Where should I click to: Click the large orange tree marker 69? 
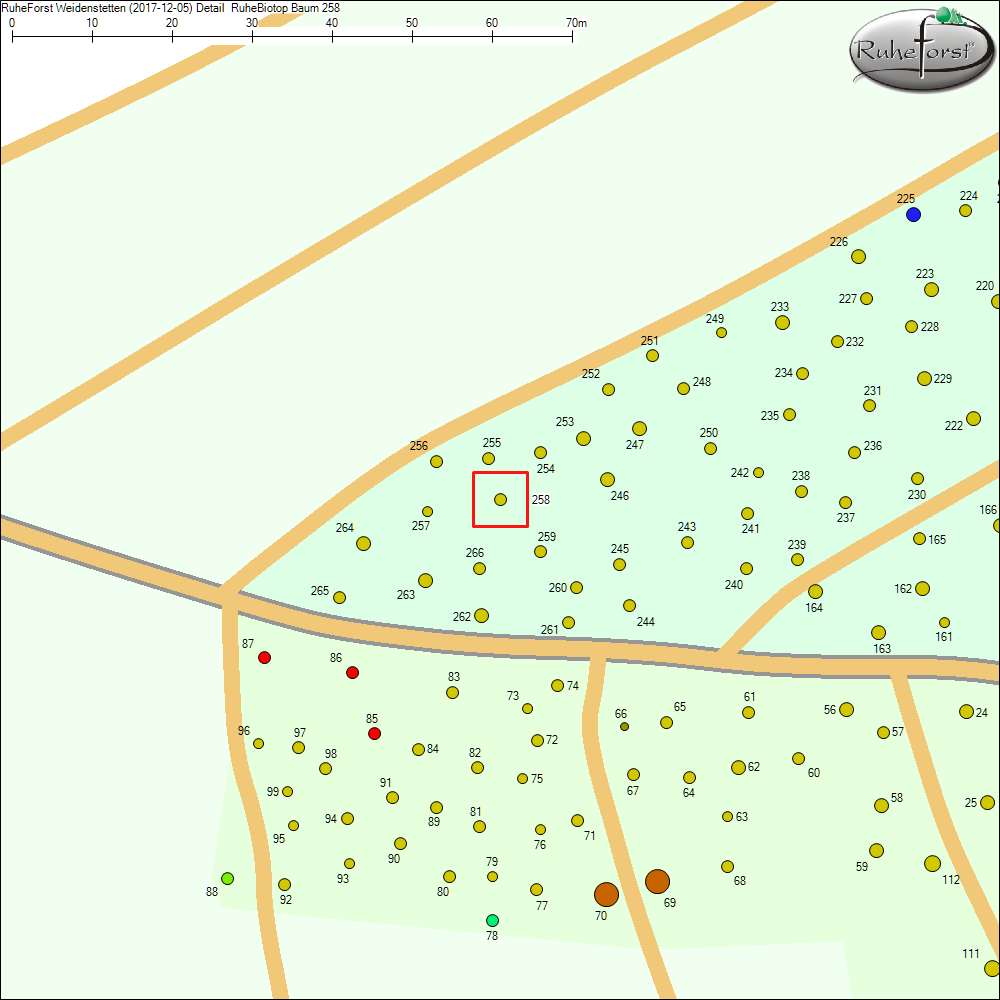[657, 881]
